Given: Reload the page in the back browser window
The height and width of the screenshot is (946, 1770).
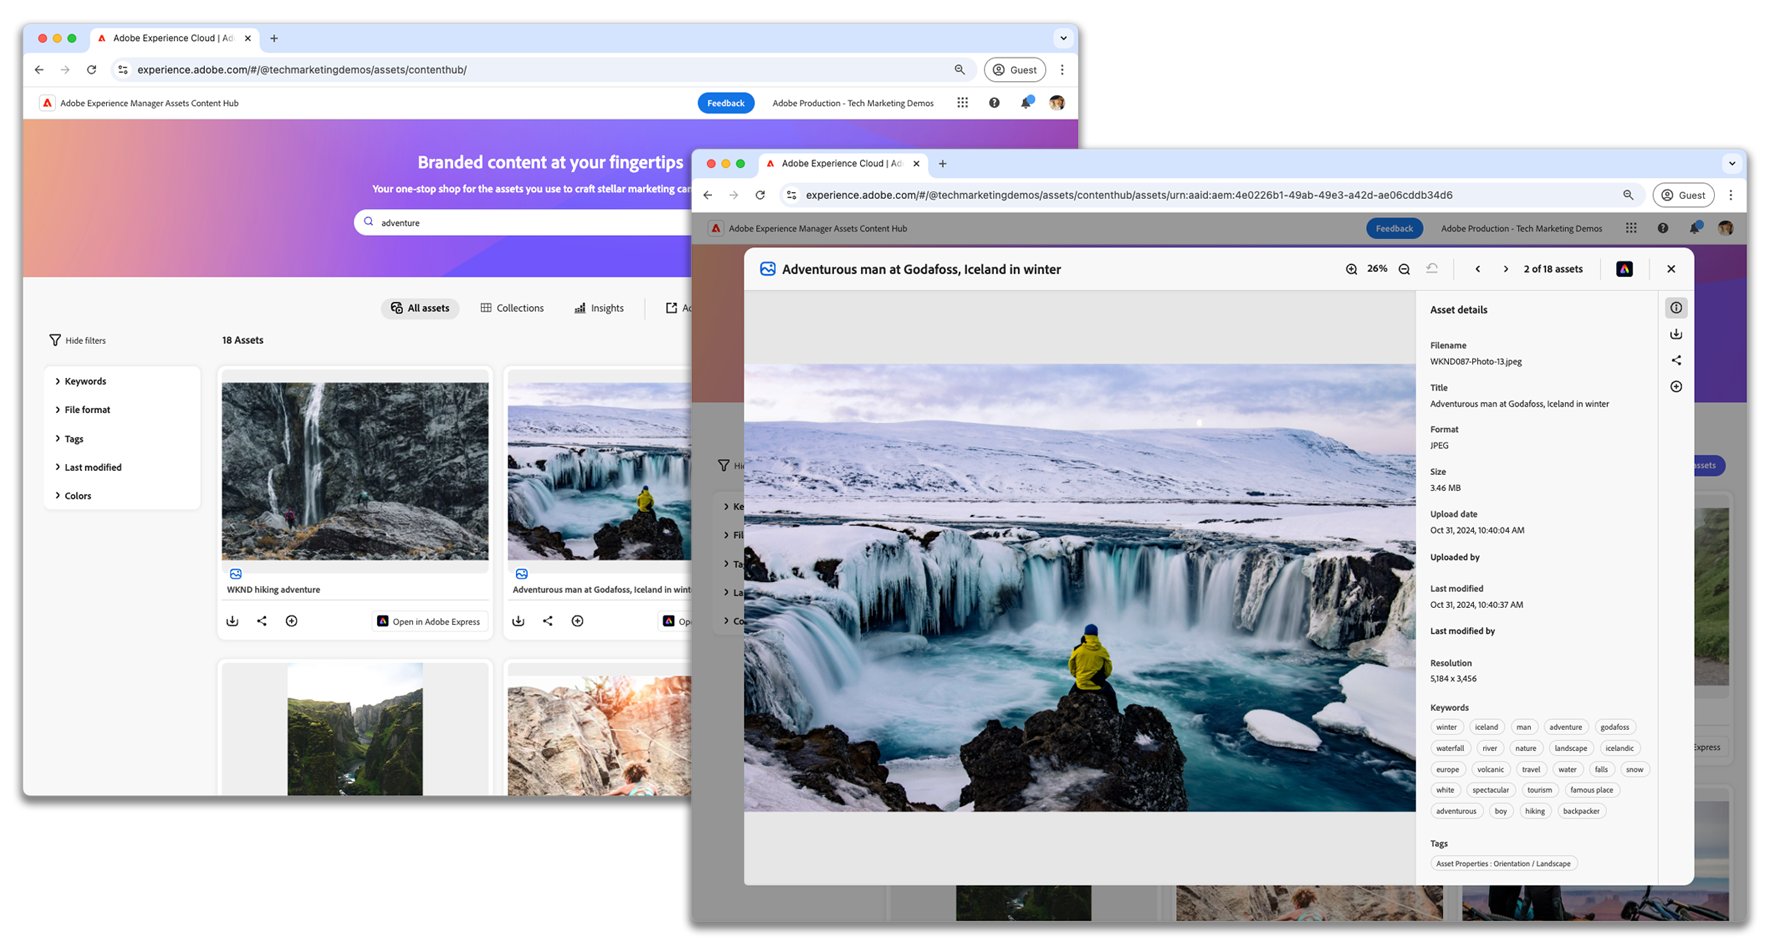Looking at the screenshot, I should 91,70.
